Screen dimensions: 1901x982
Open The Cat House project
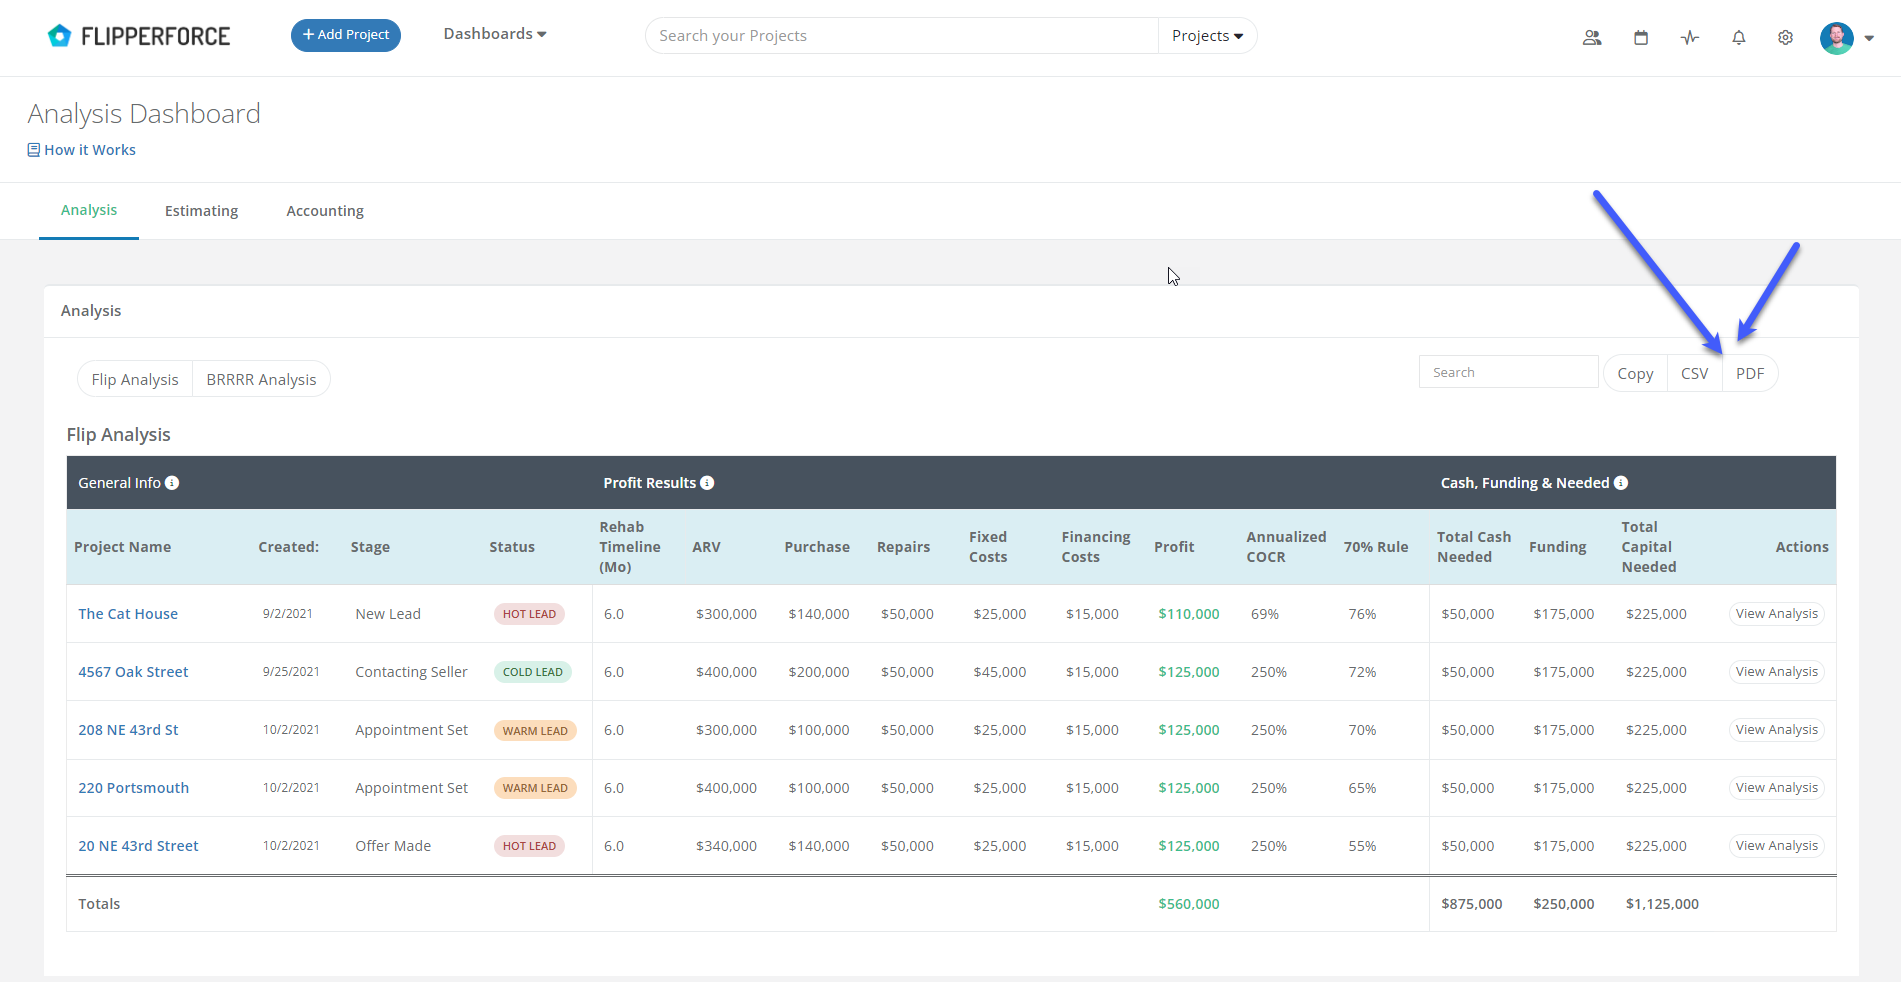click(x=128, y=614)
